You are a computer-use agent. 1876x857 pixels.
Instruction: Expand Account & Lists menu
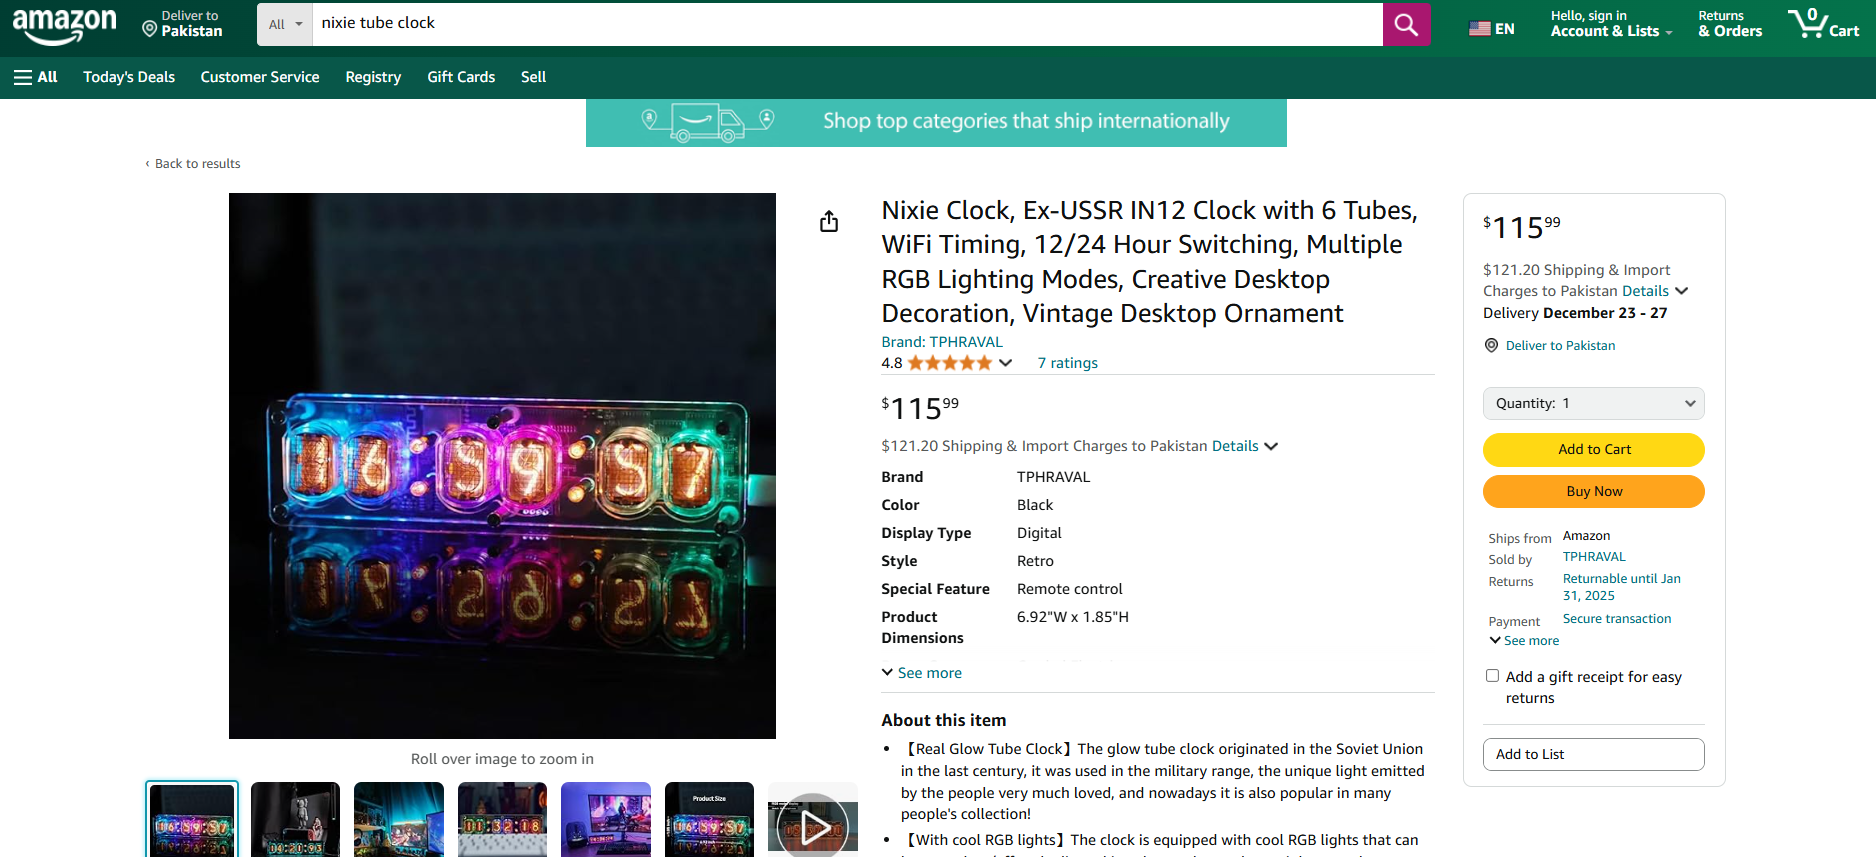(x=1610, y=24)
